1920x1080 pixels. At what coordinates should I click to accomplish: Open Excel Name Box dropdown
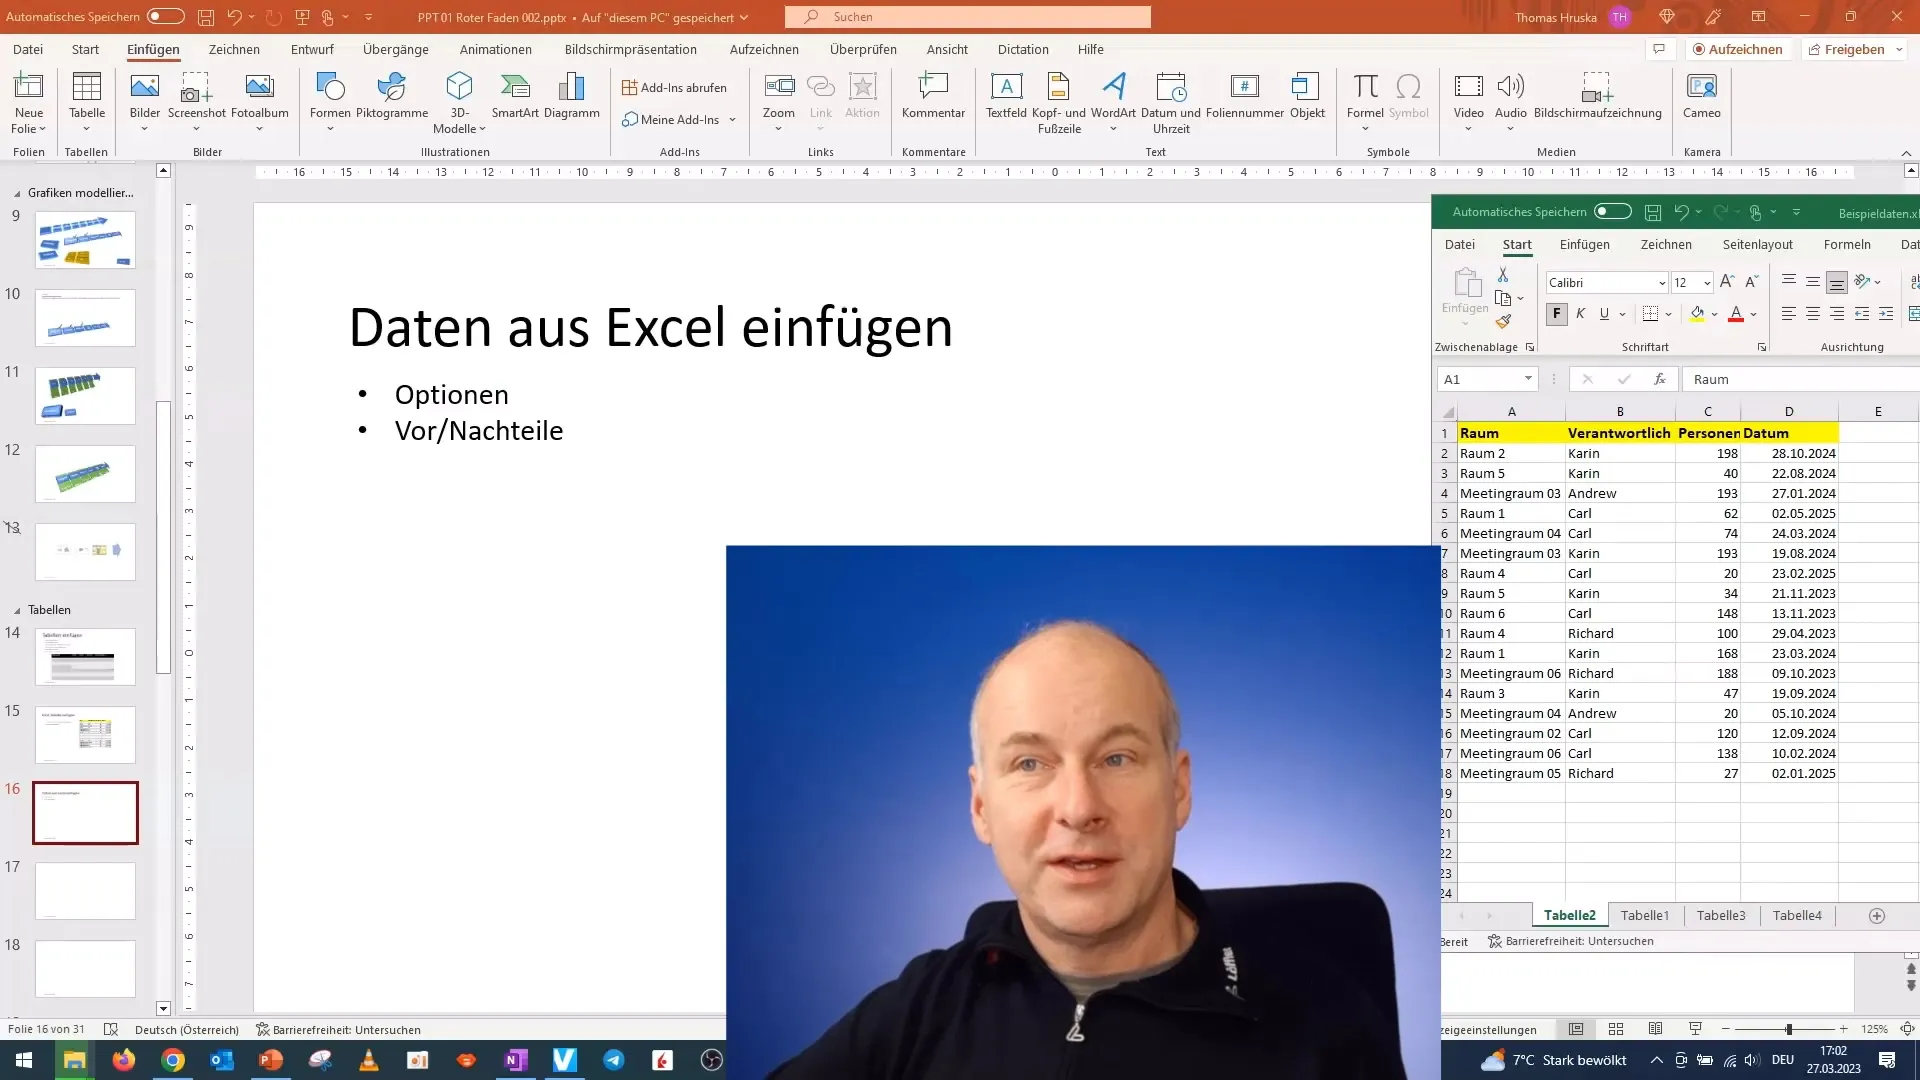click(x=1528, y=379)
